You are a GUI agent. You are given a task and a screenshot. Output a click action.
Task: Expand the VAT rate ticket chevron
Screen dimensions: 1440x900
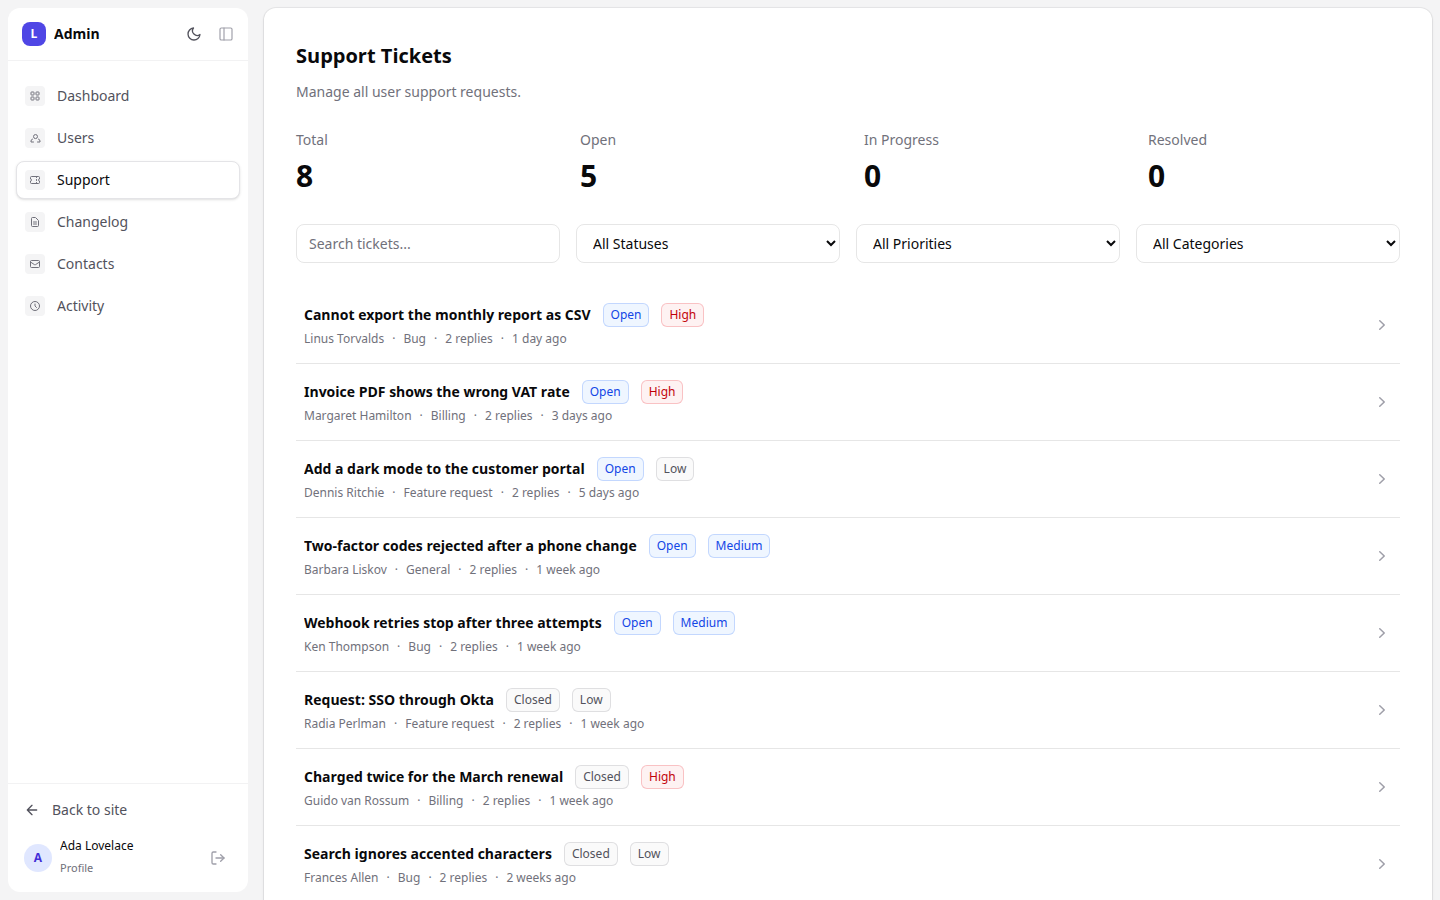coord(1382,402)
